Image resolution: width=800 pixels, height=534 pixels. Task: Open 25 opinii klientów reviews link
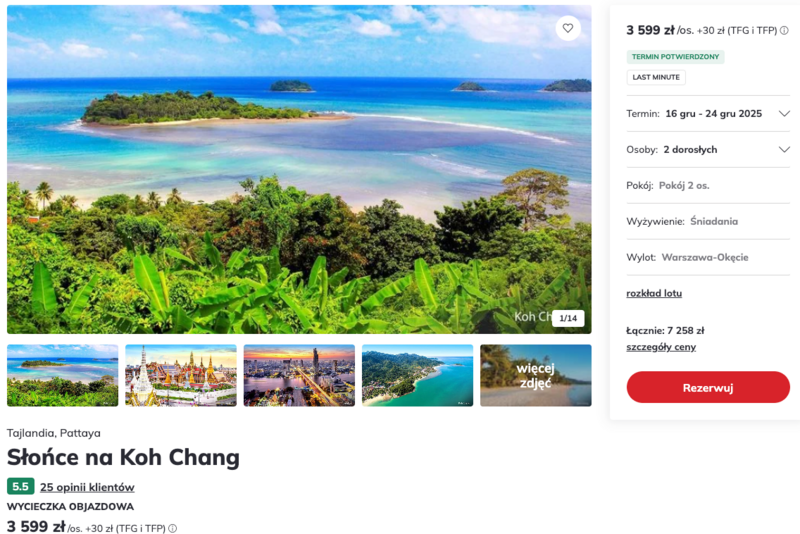(x=87, y=487)
